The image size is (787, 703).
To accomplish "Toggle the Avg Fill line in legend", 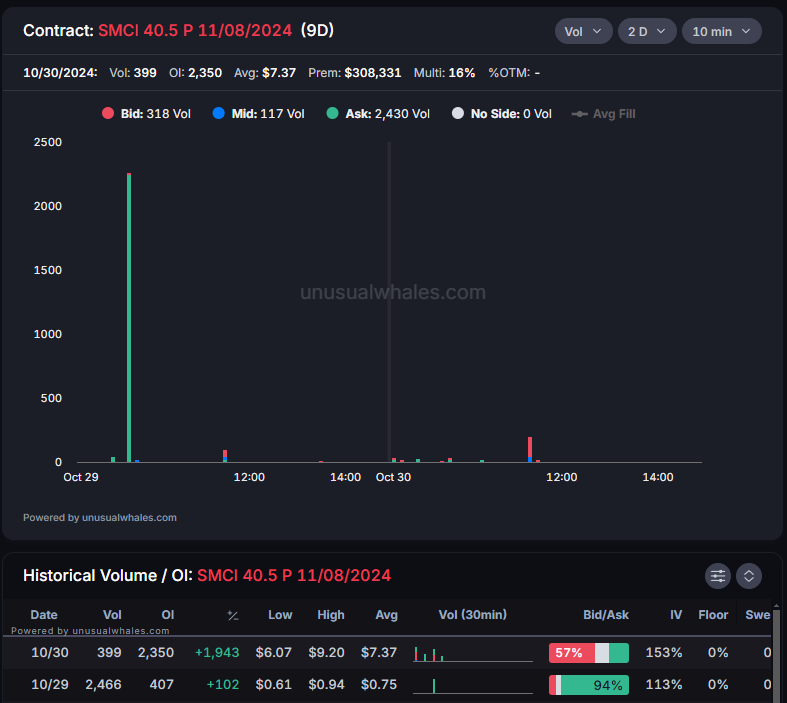I will pos(603,114).
